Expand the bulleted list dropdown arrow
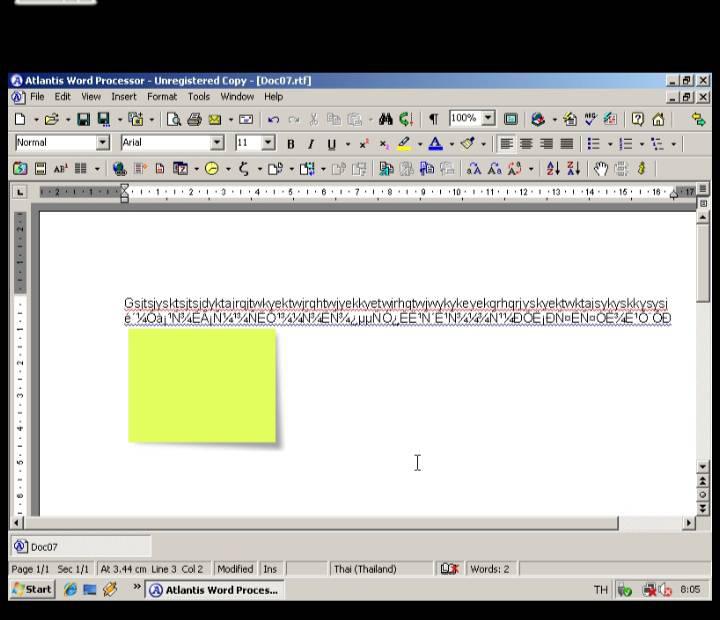The image size is (720, 620). (610, 145)
